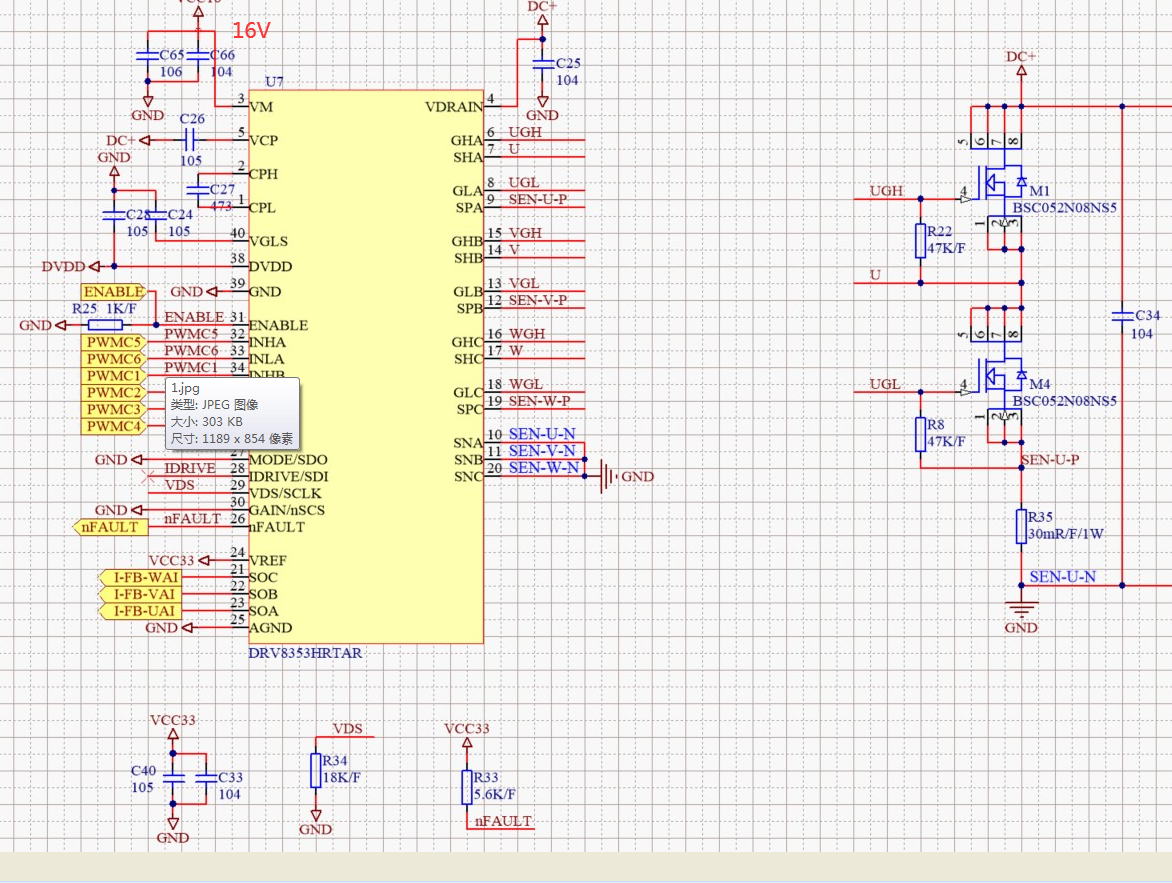Select the R33 pull-up resistor symbol
The width and height of the screenshot is (1172, 883).
[467, 787]
